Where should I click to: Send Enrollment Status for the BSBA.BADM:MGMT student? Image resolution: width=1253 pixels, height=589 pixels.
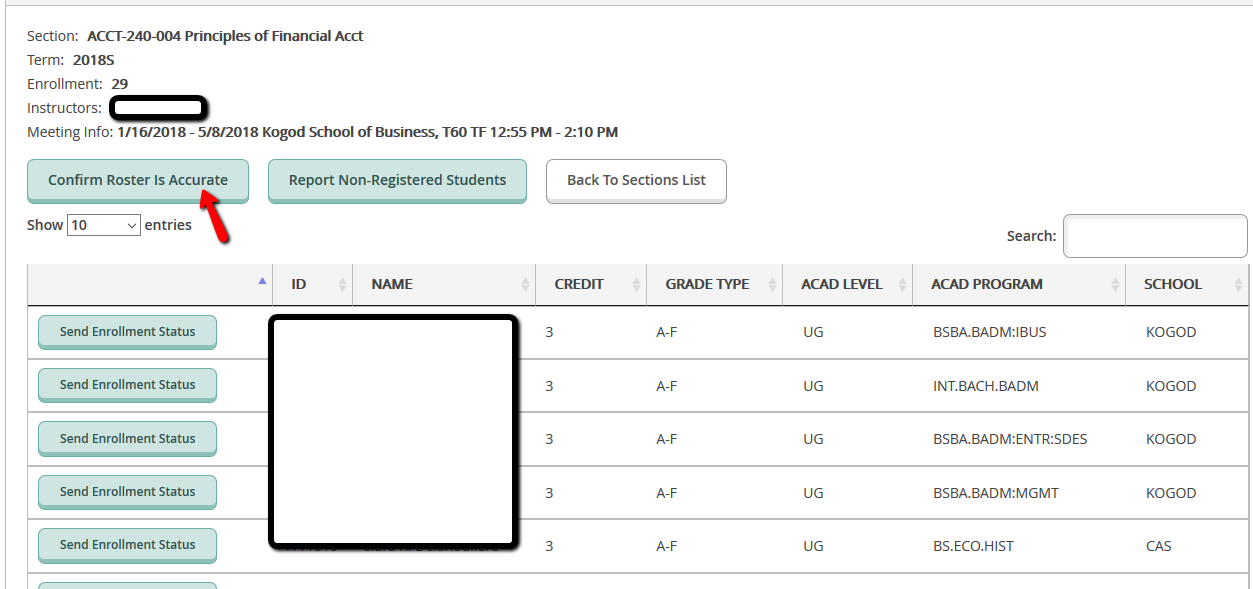(x=127, y=492)
